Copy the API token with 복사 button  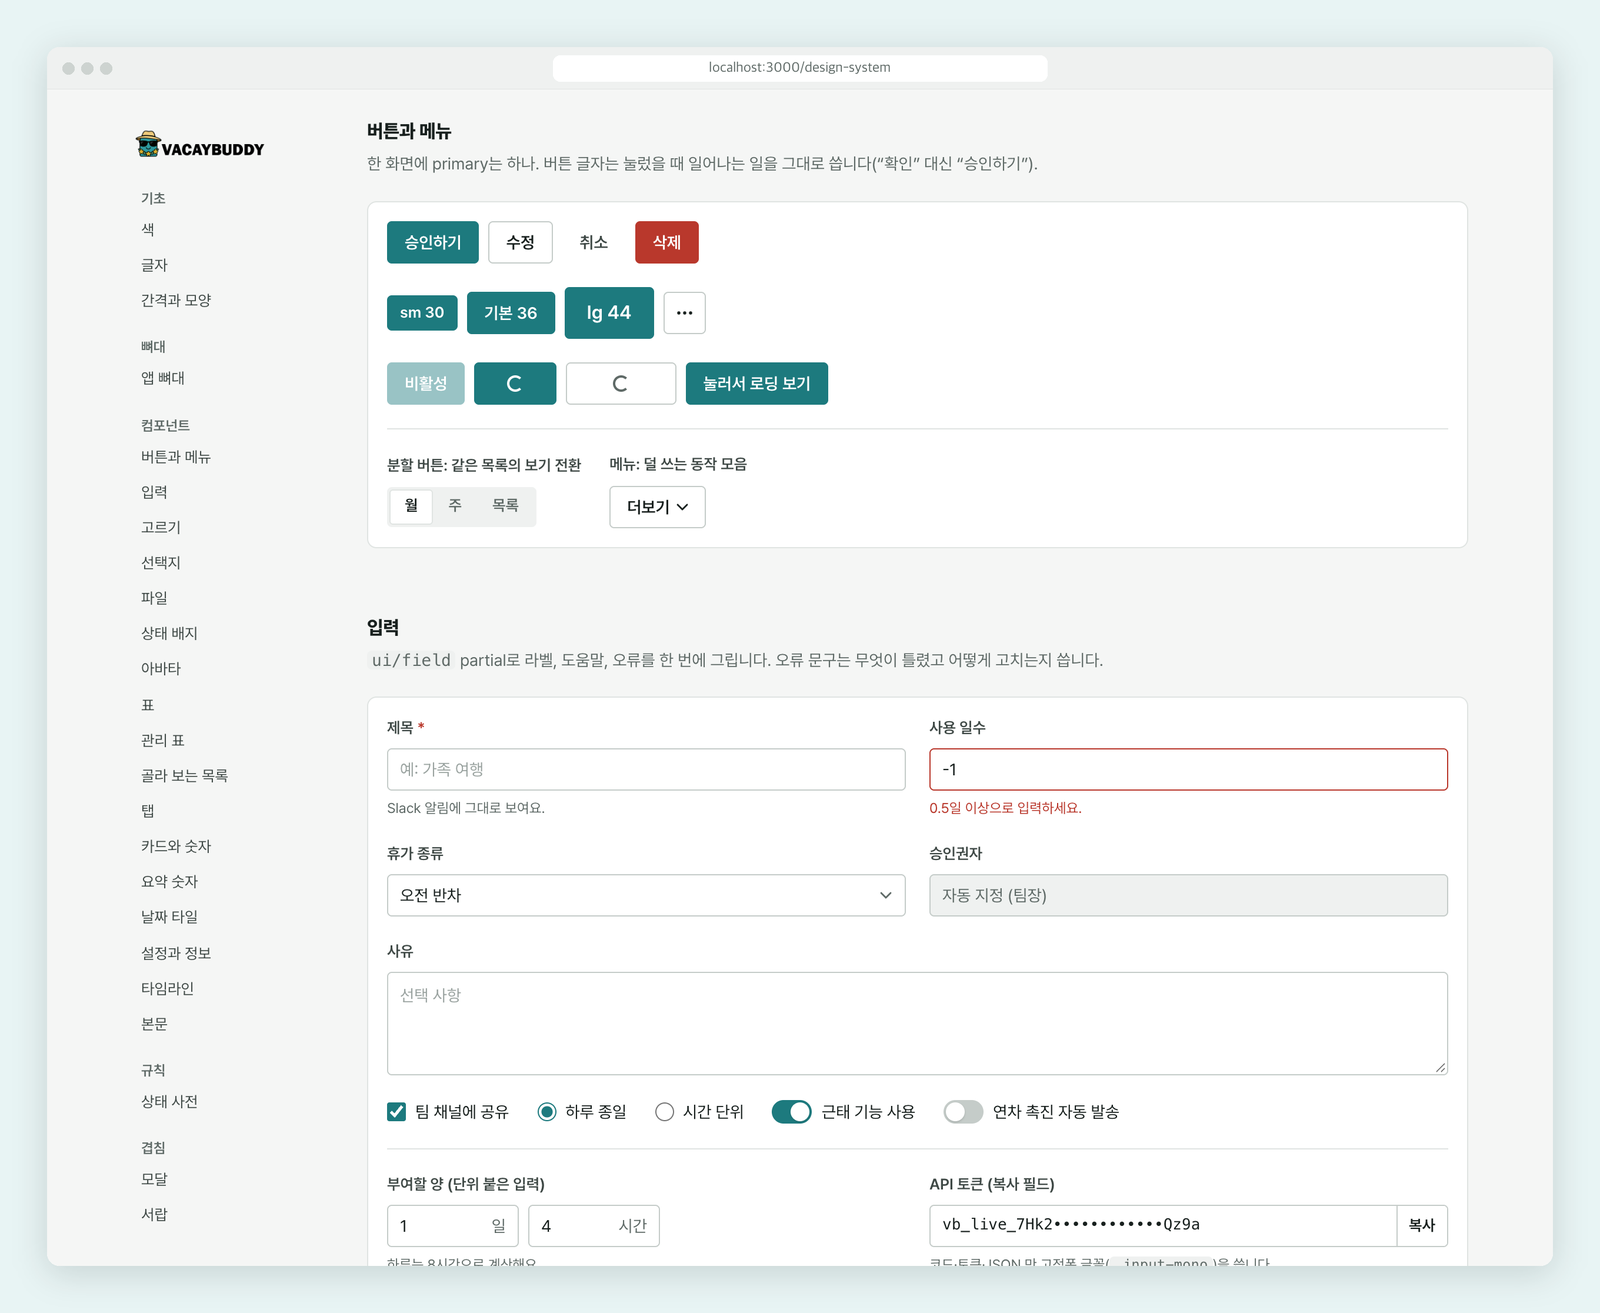pyautogui.click(x=1422, y=1225)
